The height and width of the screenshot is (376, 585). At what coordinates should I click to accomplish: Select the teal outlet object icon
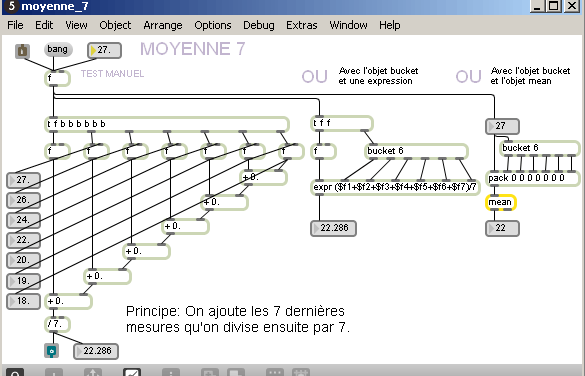(51, 351)
